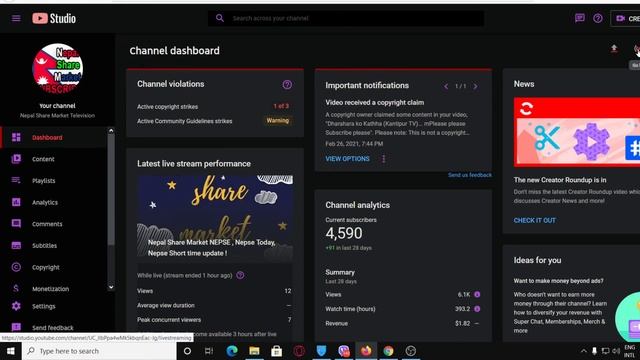Open File Explorer from taskbar
This screenshot has width=640, height=360.
(x=254, y=351)
